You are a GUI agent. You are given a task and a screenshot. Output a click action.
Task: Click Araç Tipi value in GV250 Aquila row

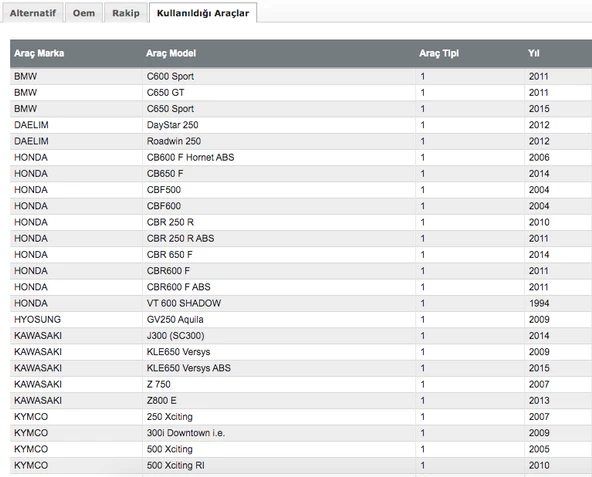point(422,320)
